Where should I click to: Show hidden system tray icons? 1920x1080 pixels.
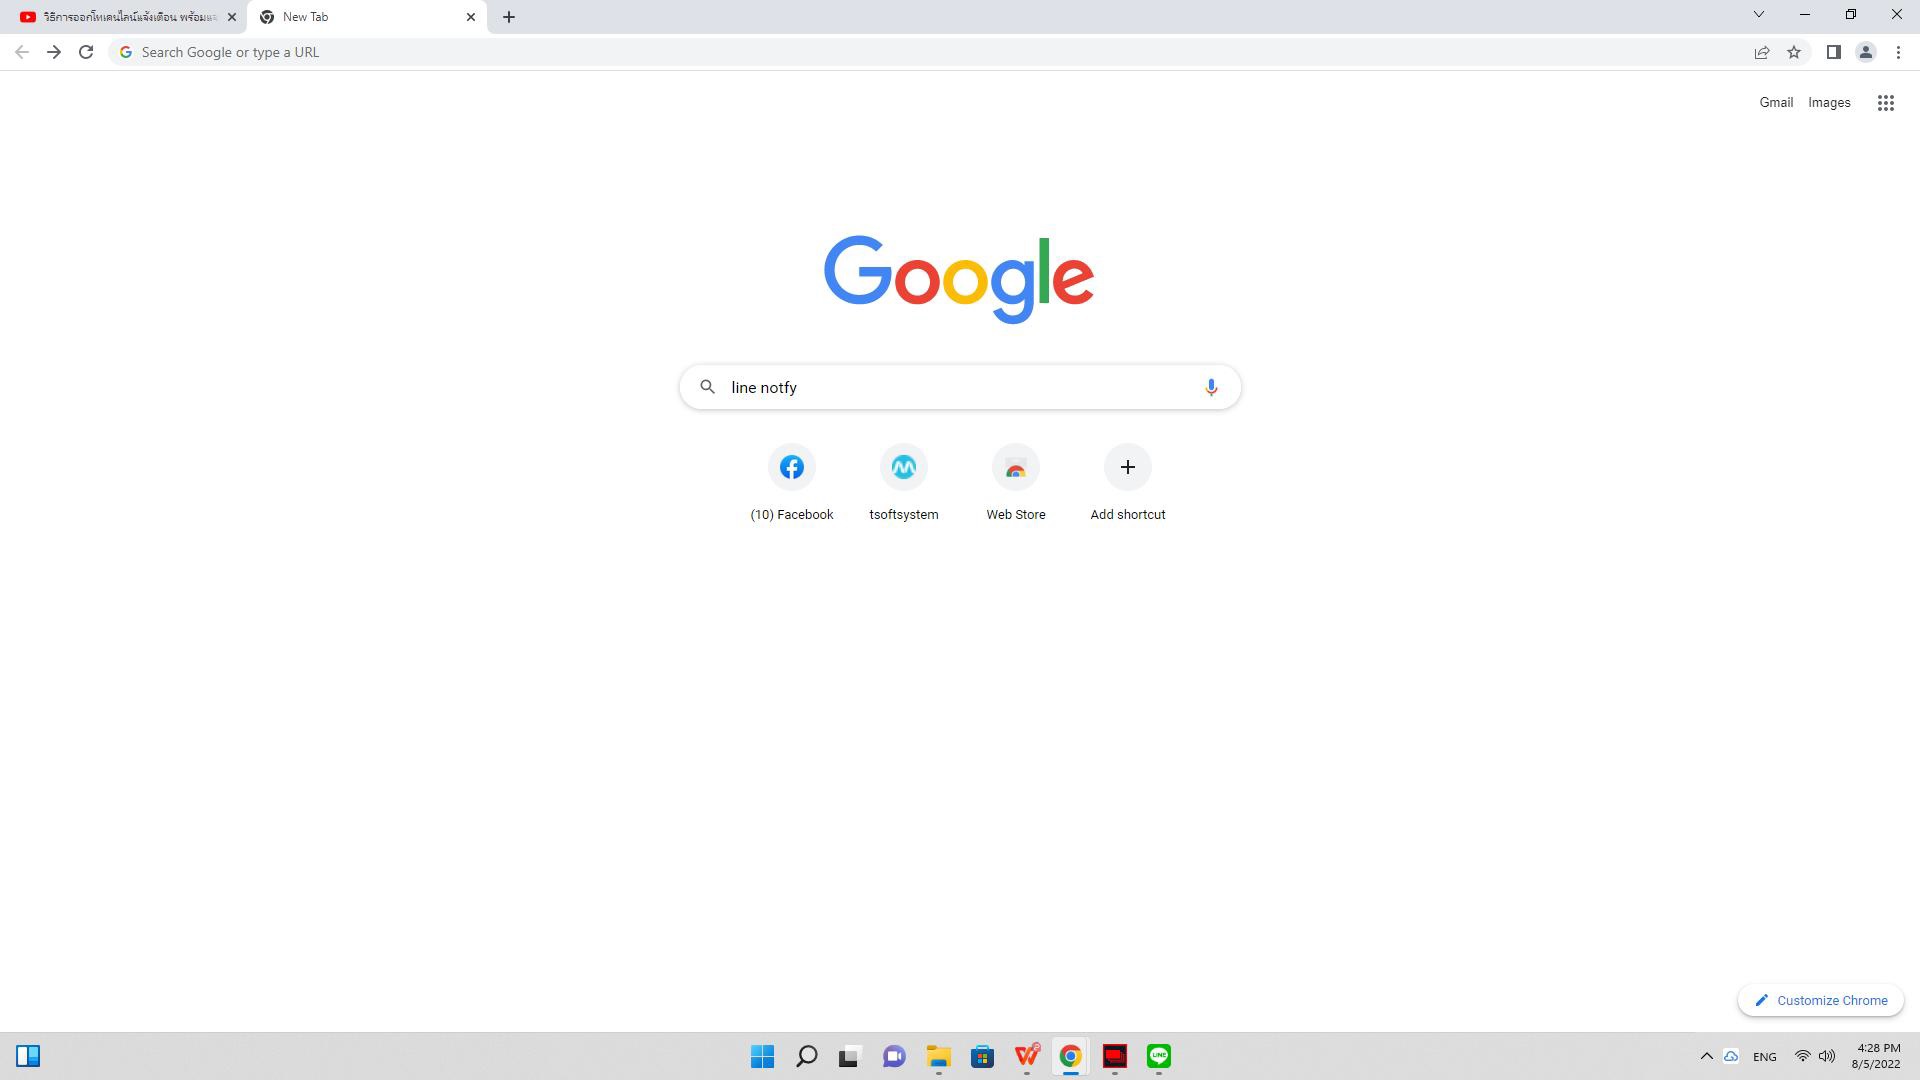[1707, 1056]
